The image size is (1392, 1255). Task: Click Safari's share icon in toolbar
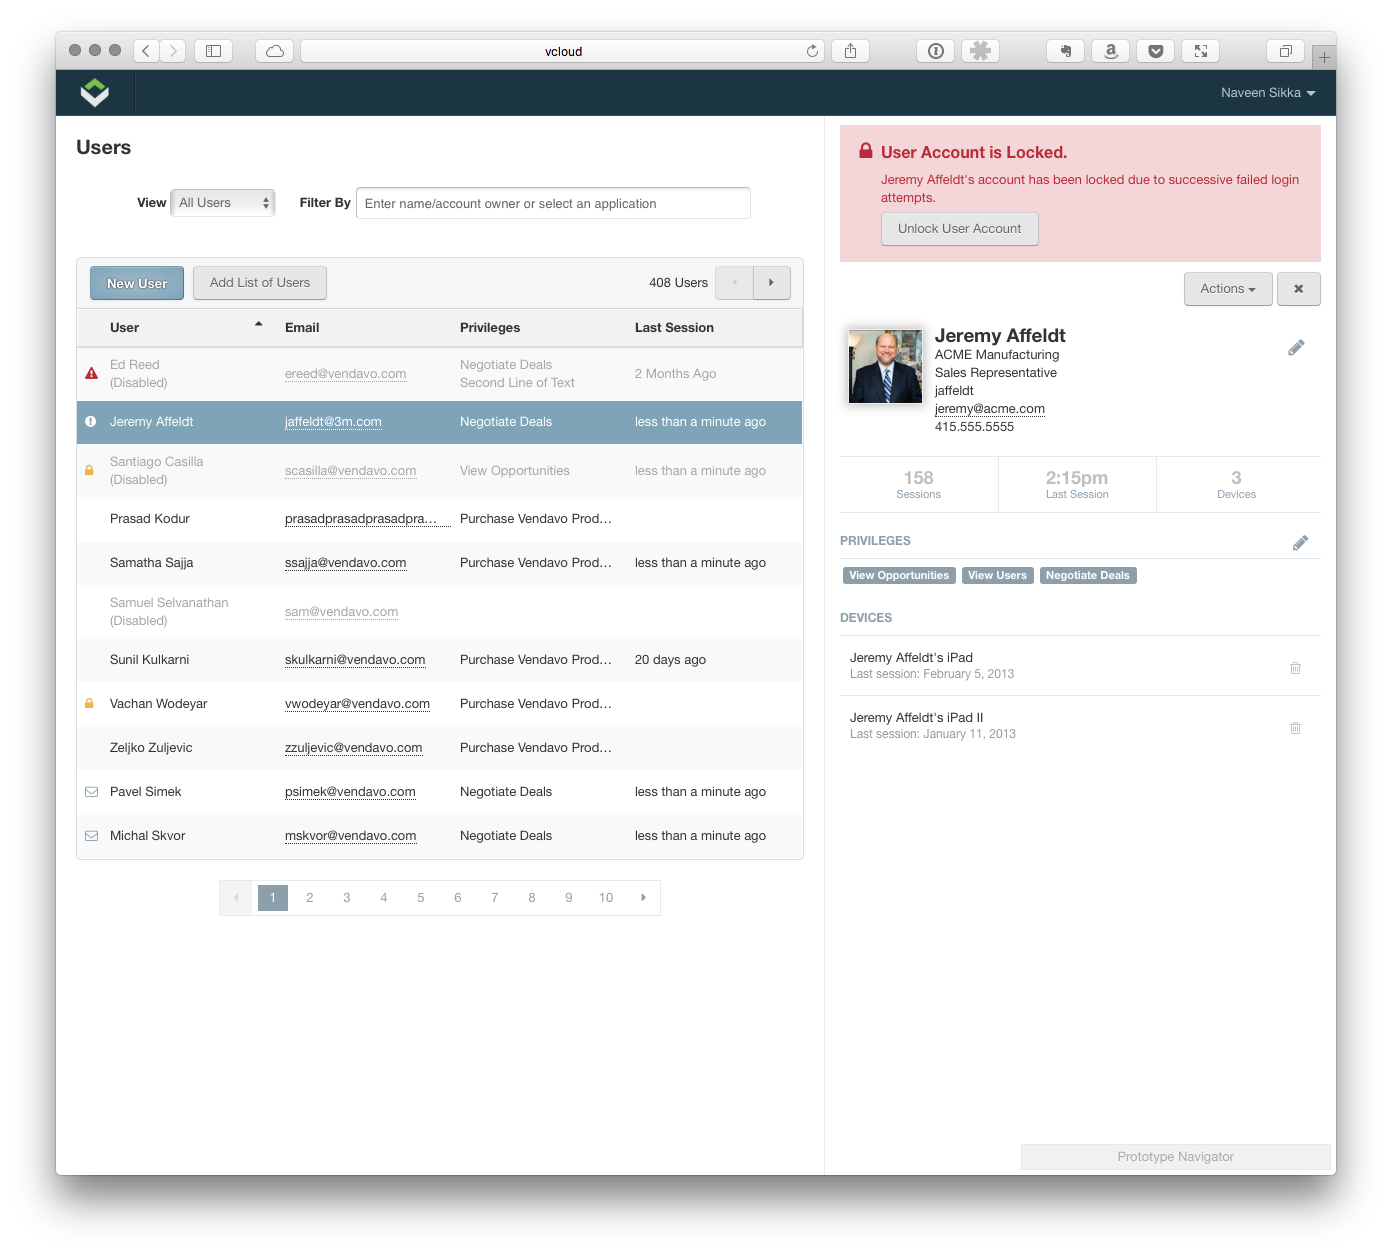pyautogui.click(x=850, y=51)
